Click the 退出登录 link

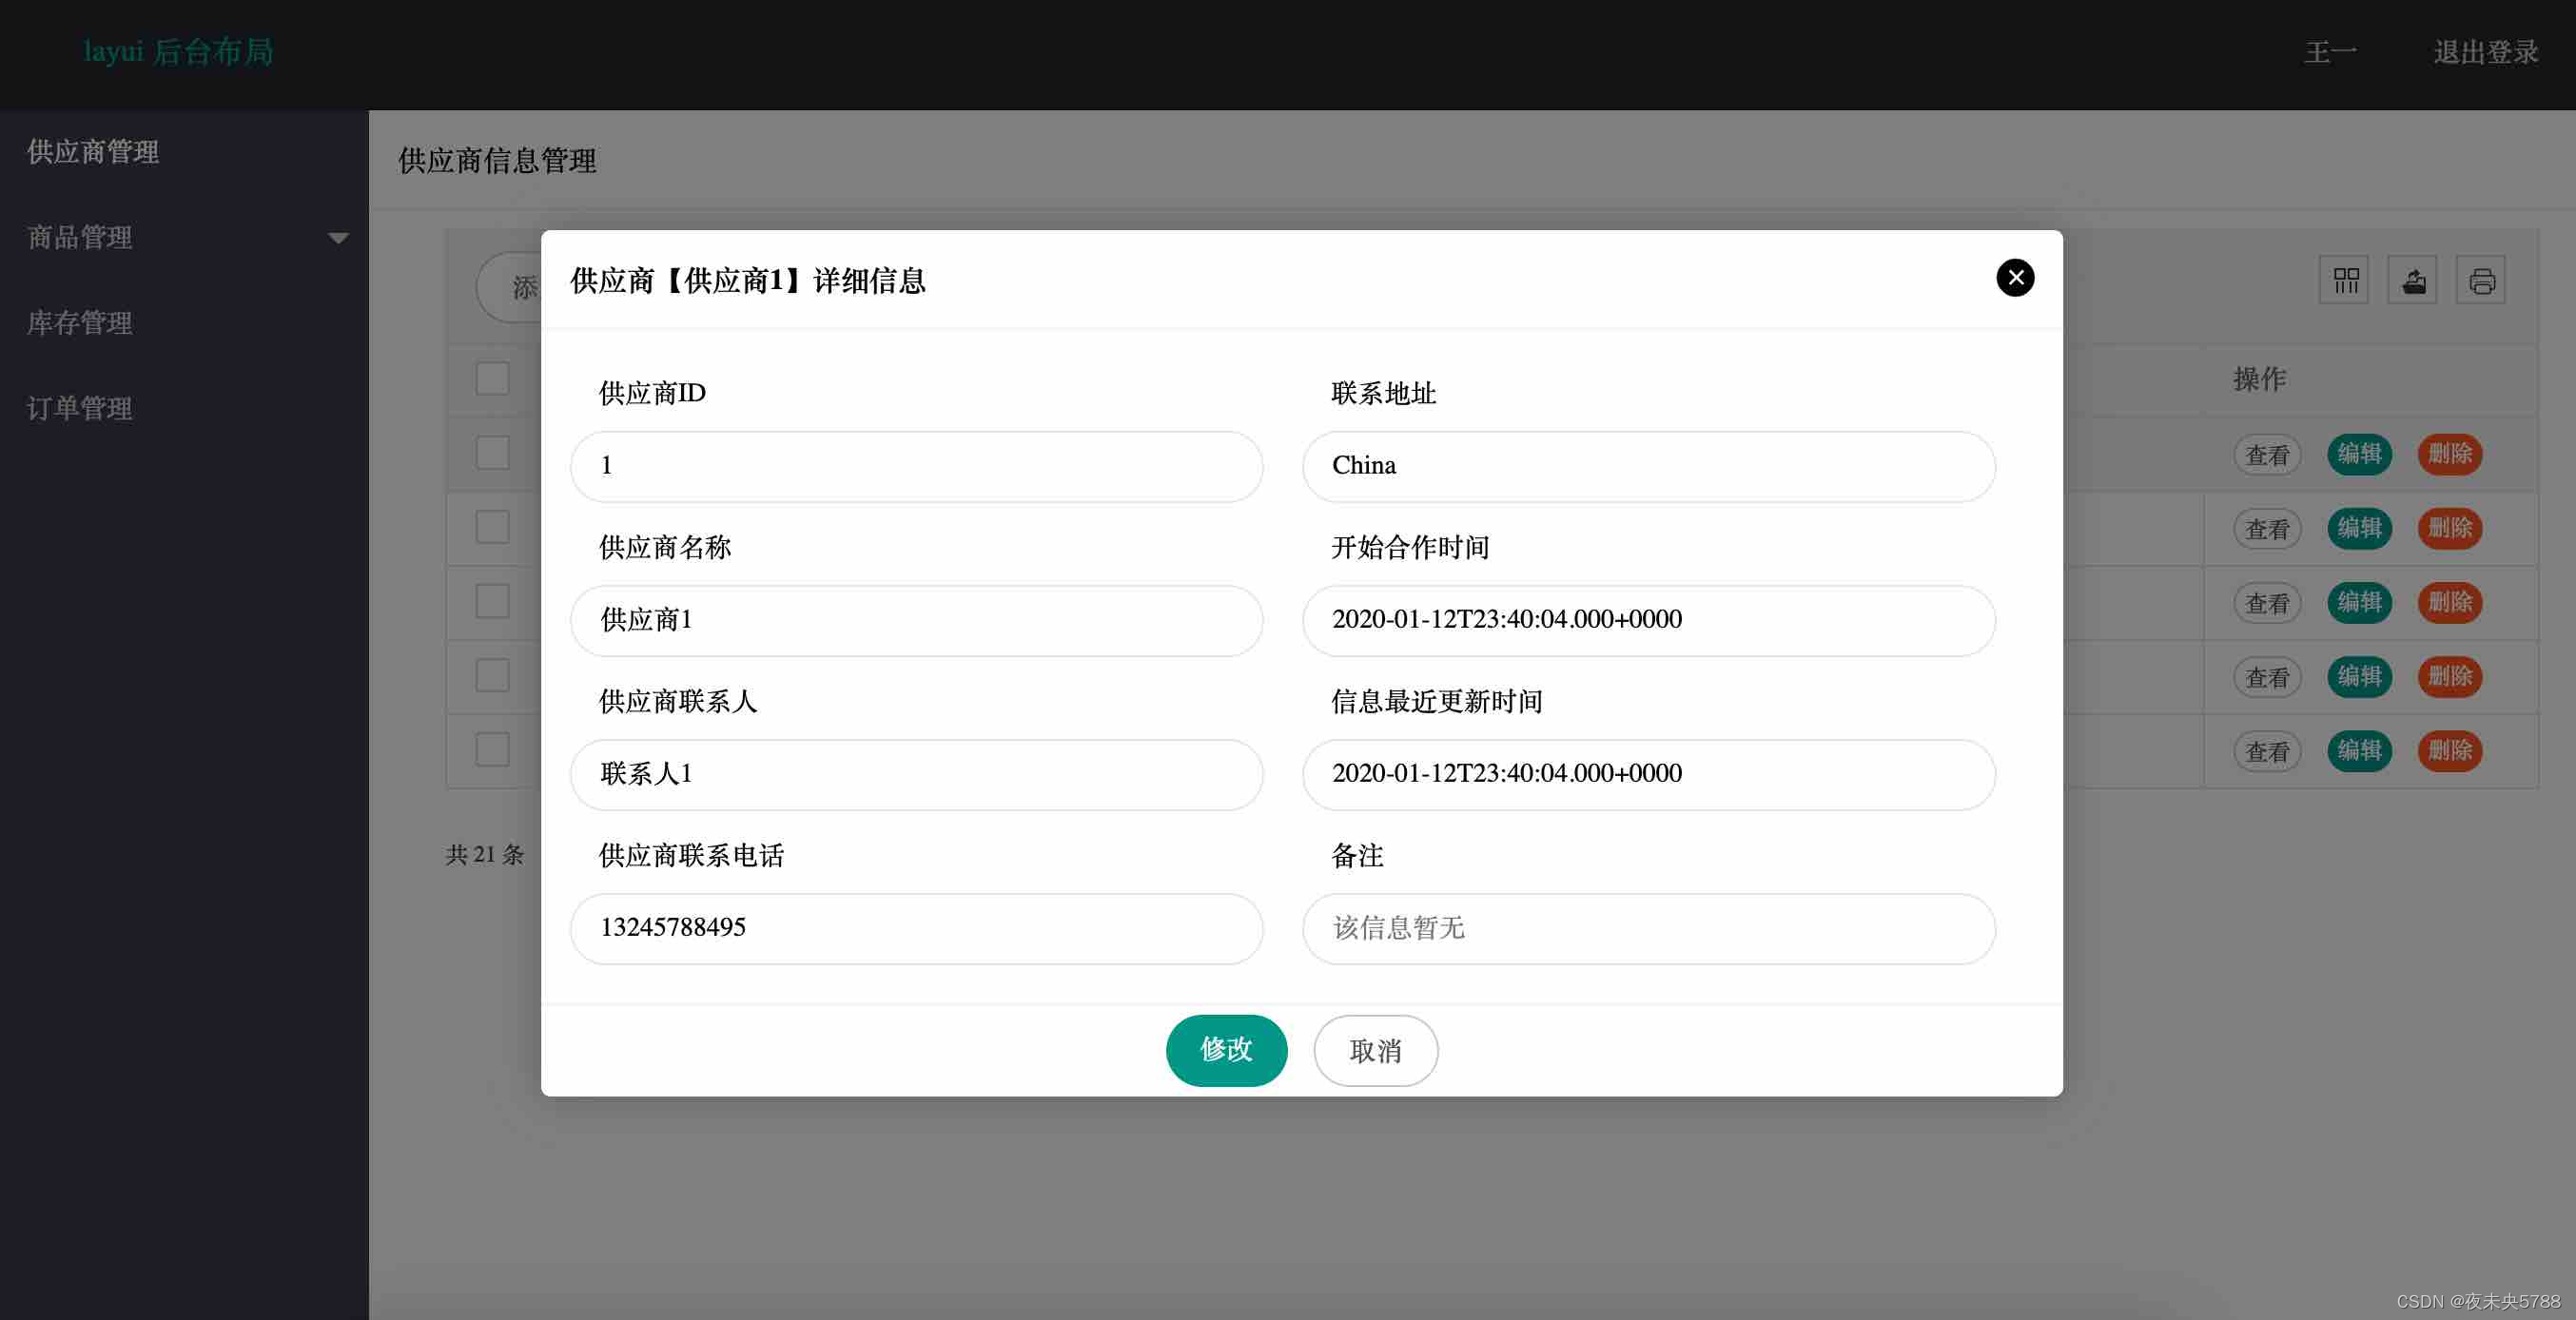(x=2485, y=52)
